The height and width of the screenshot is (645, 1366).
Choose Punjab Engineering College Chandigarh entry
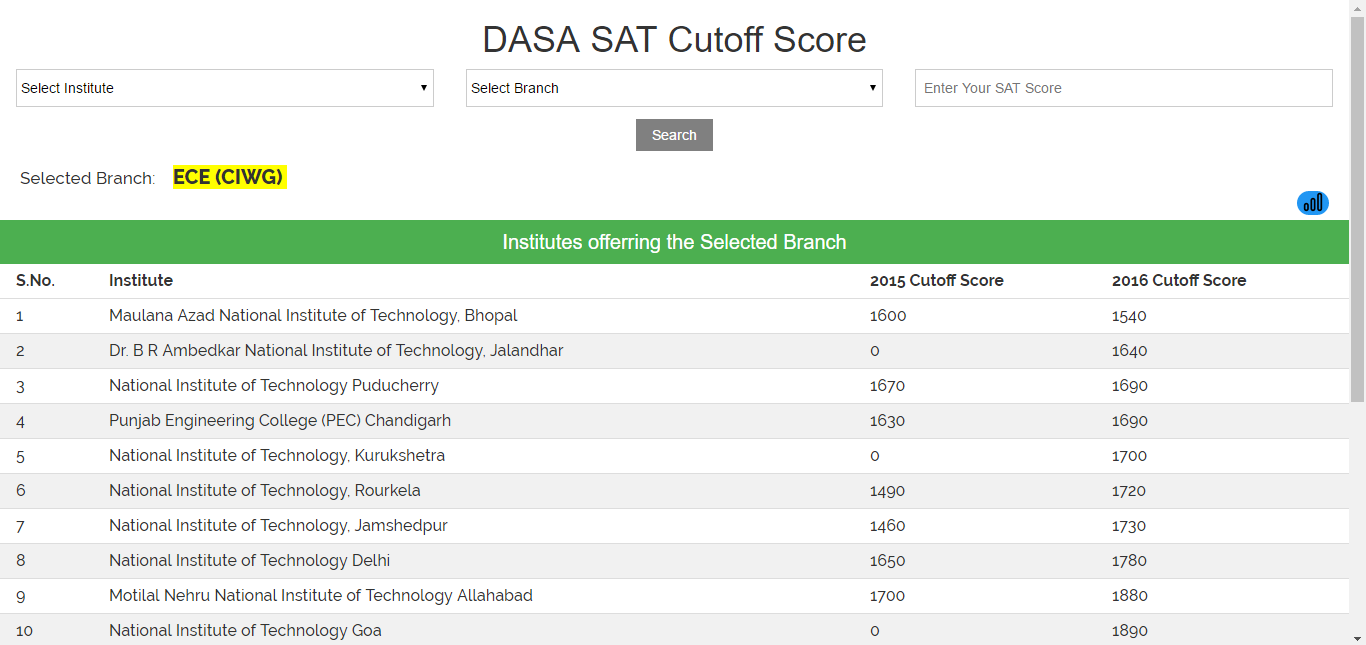click(280, 421)
